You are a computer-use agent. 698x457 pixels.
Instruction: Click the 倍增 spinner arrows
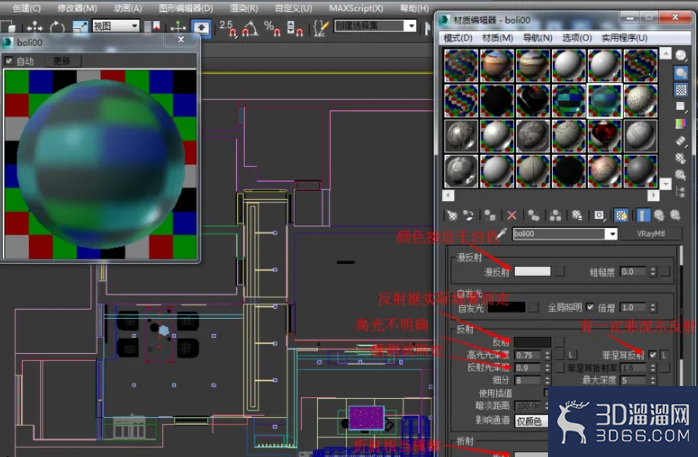(x=653, y=307)
